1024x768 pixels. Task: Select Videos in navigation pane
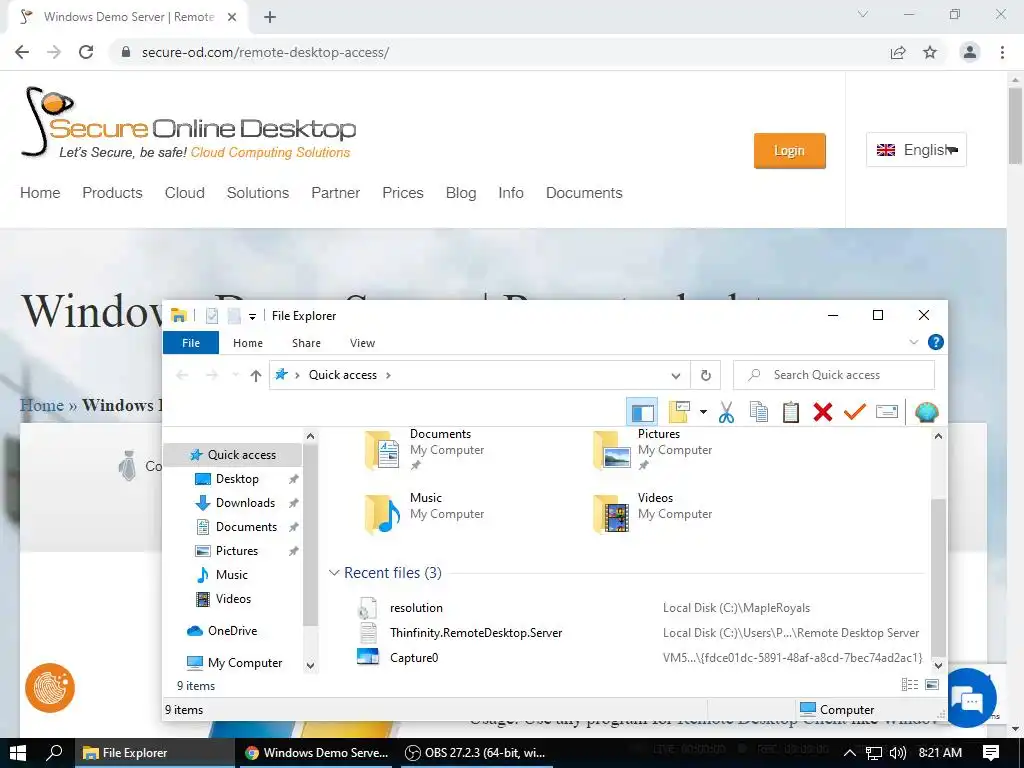(233, 599)
